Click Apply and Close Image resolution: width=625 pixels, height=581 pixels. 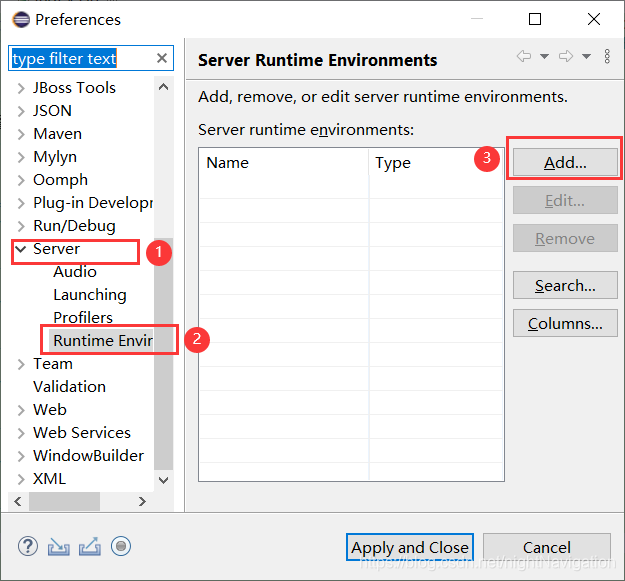(410, 547)
